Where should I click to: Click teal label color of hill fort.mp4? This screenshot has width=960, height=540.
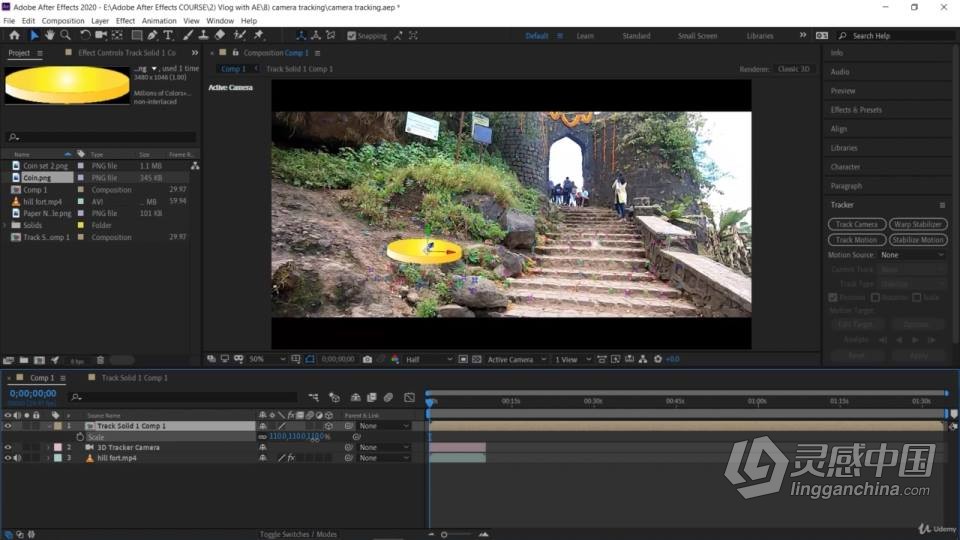coord(58,458)
